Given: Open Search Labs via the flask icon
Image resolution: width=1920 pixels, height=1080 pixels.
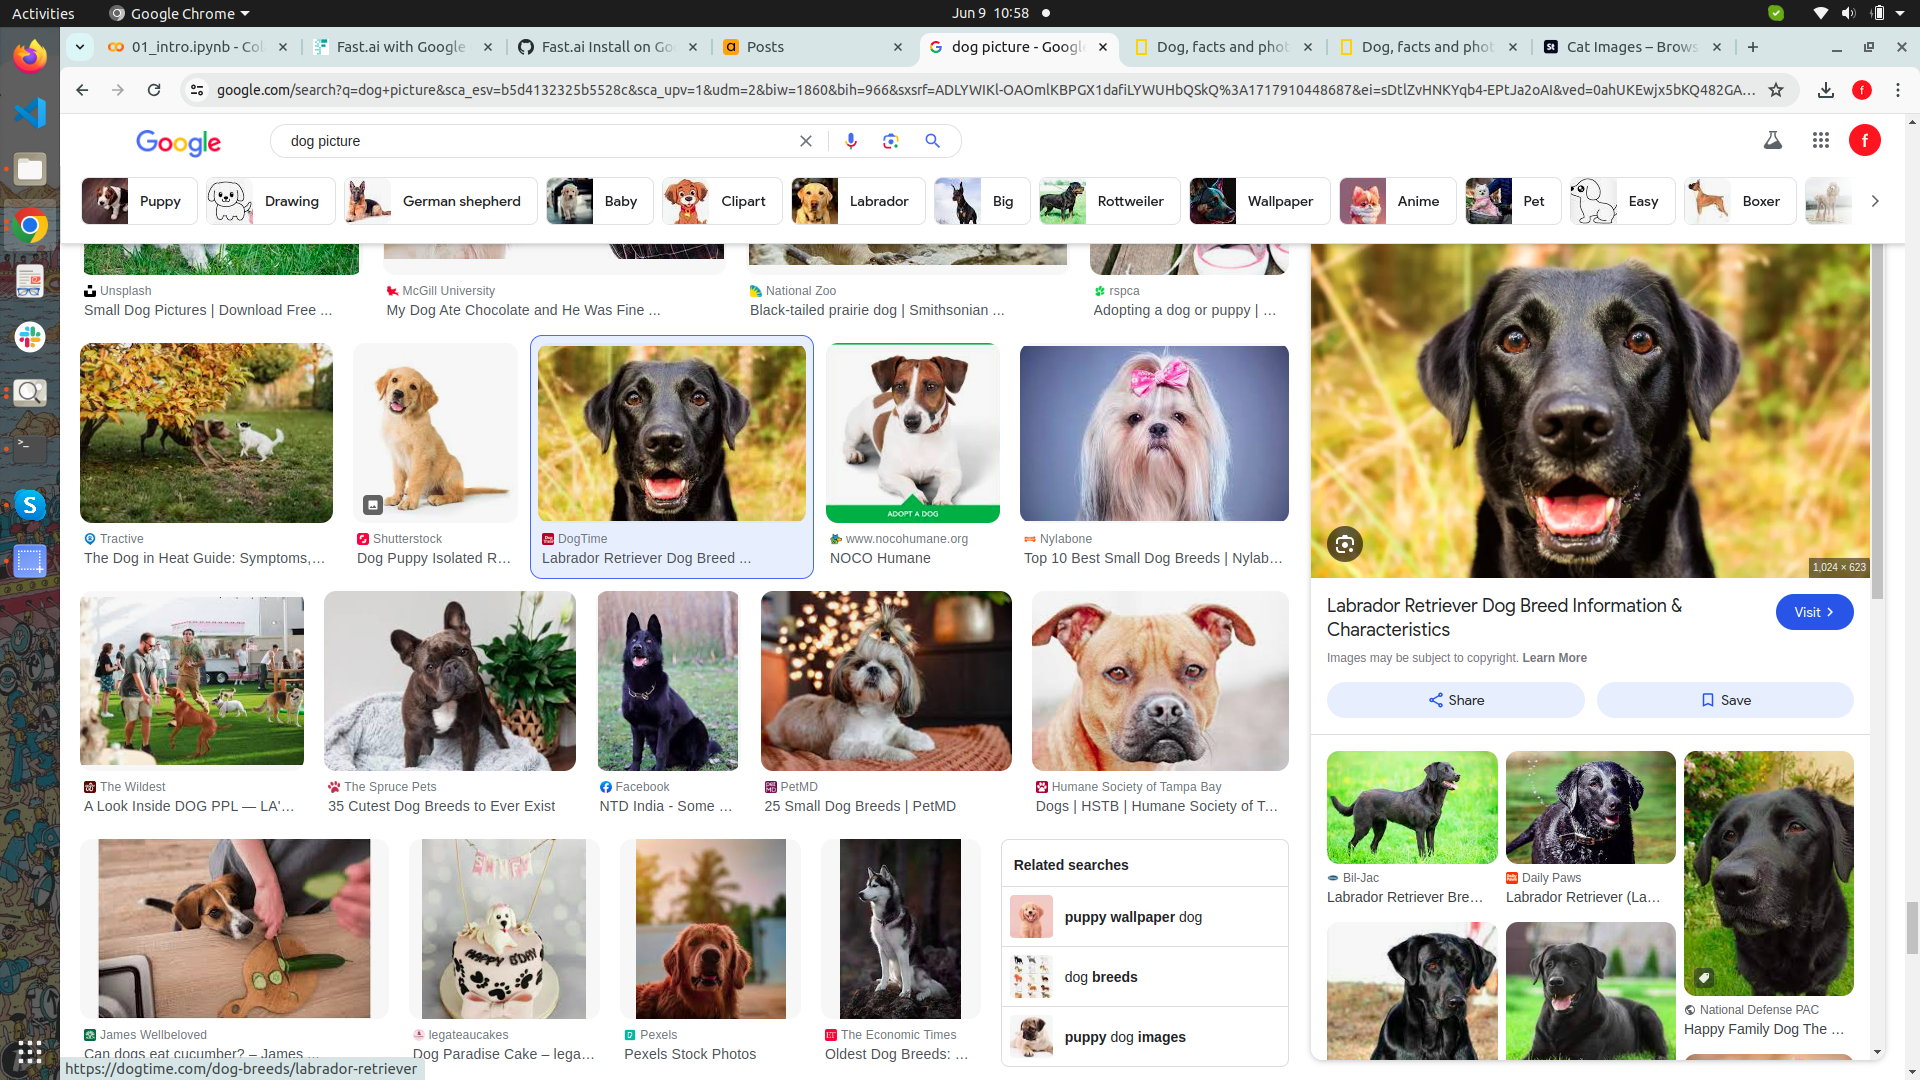Looking at the screenshot, I should click(1773, 140).
